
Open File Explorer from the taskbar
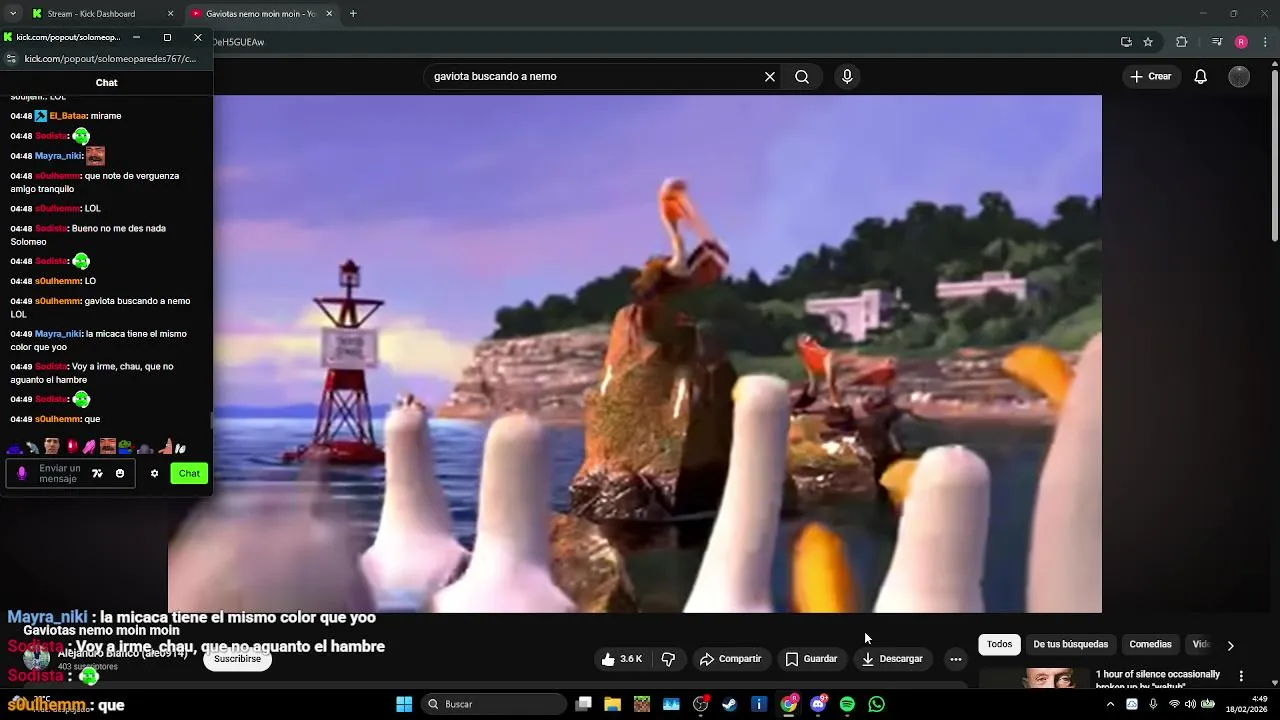[x=612, y=704]
